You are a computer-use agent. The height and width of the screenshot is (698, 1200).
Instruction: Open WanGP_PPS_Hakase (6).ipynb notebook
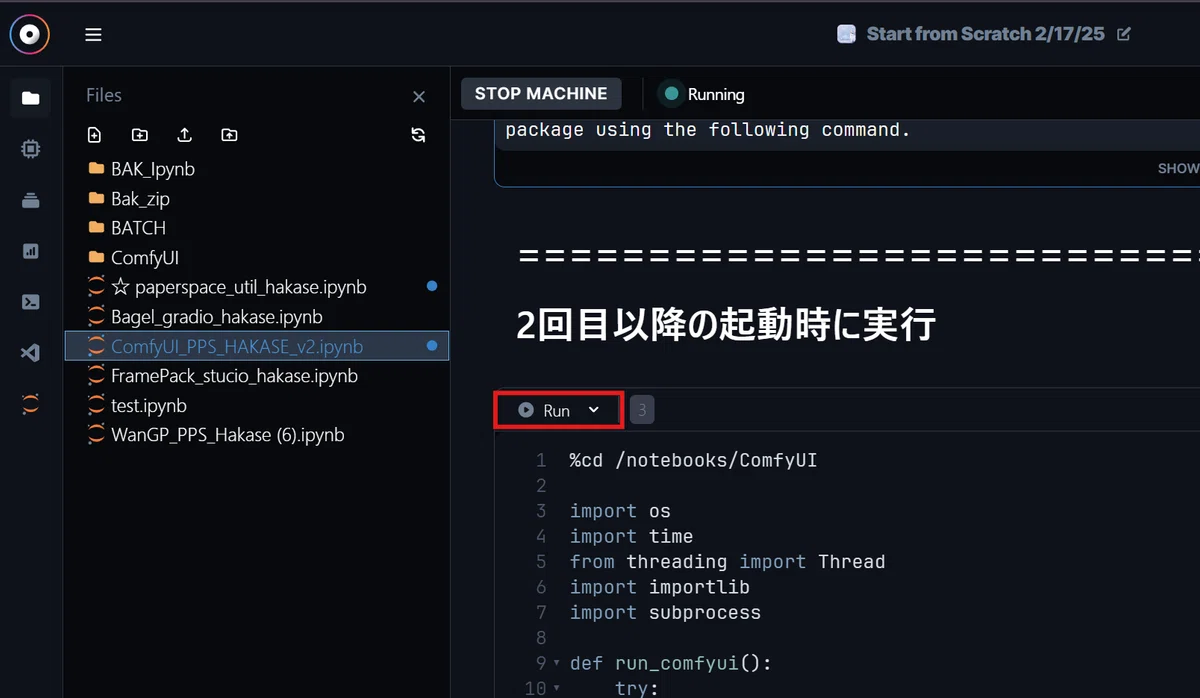tap(257, 435)
